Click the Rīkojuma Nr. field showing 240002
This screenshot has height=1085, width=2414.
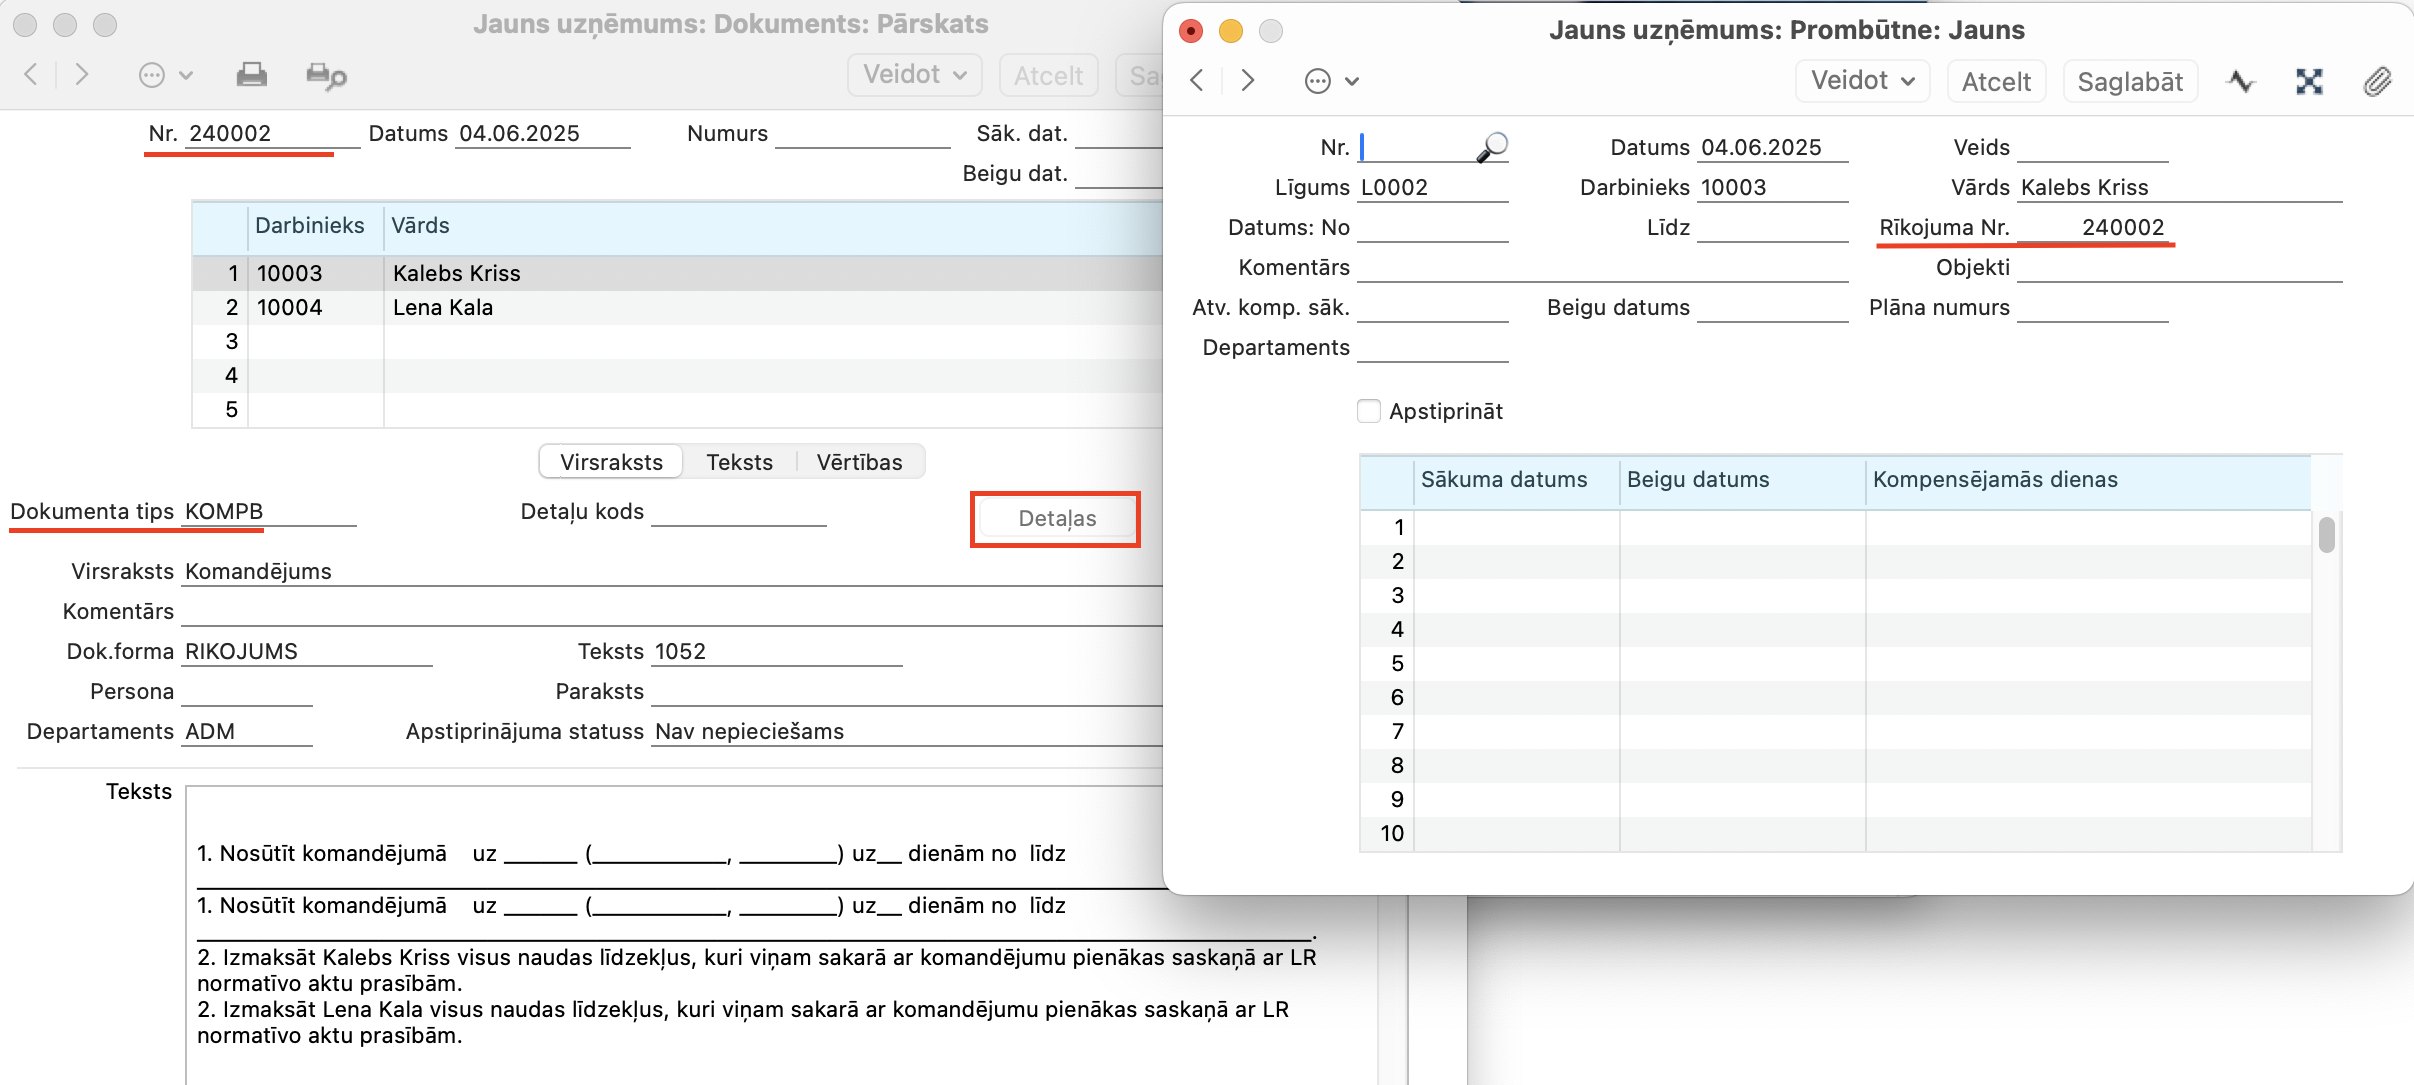2093,227
